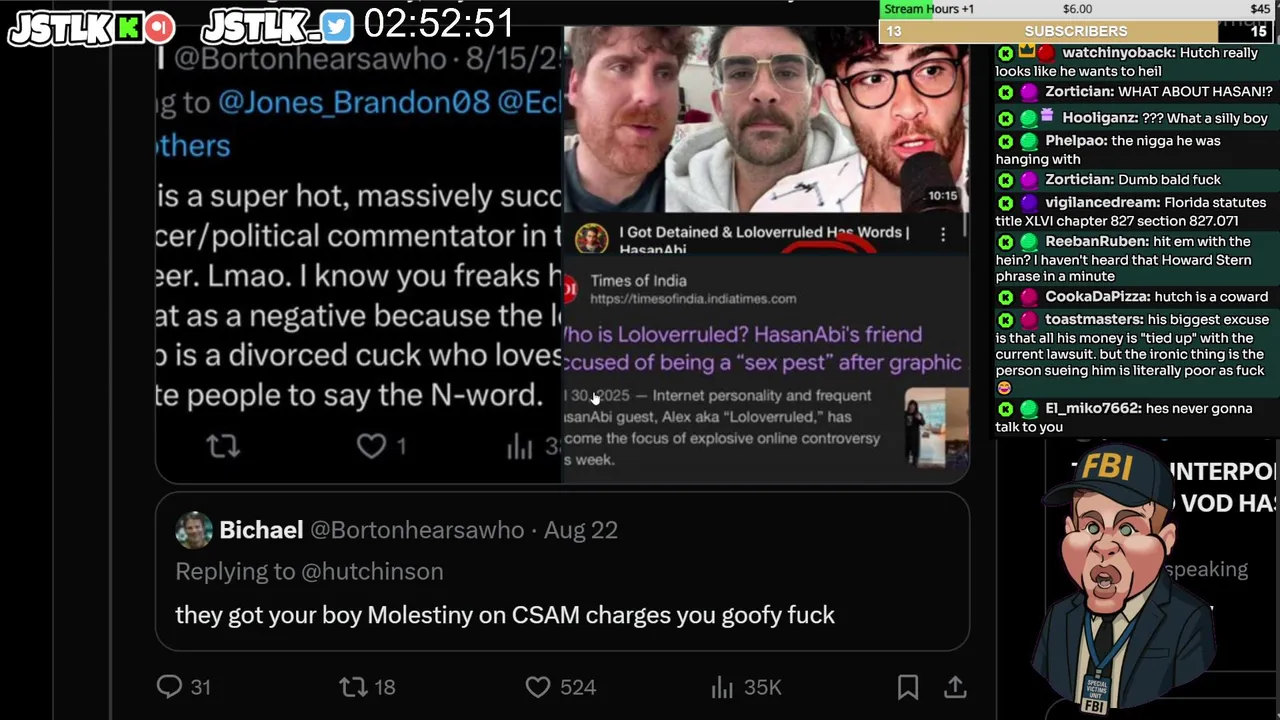Like the upper tweet with 1 like
Image resolution: width=1280 pixels, height=720 pixels.
(371, 446)
